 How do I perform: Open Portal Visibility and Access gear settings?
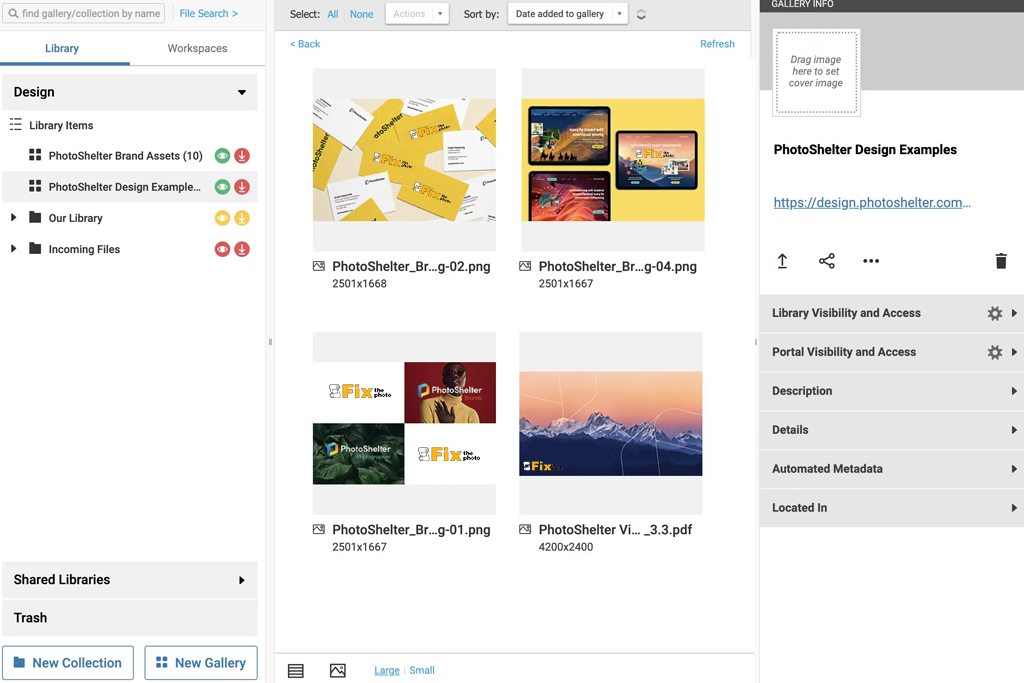click(x=995, y=353)
